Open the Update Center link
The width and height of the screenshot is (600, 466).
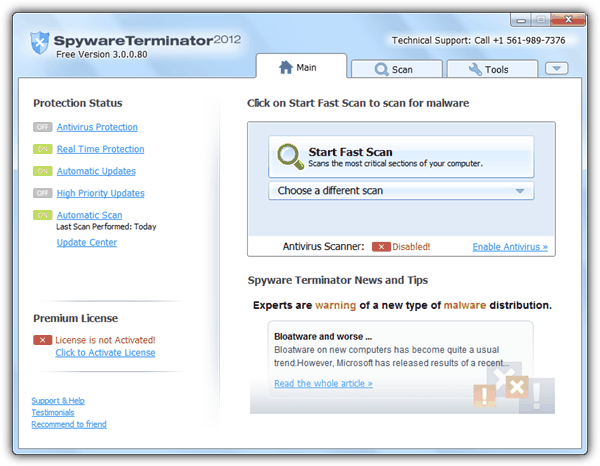(x=87, y=243)
